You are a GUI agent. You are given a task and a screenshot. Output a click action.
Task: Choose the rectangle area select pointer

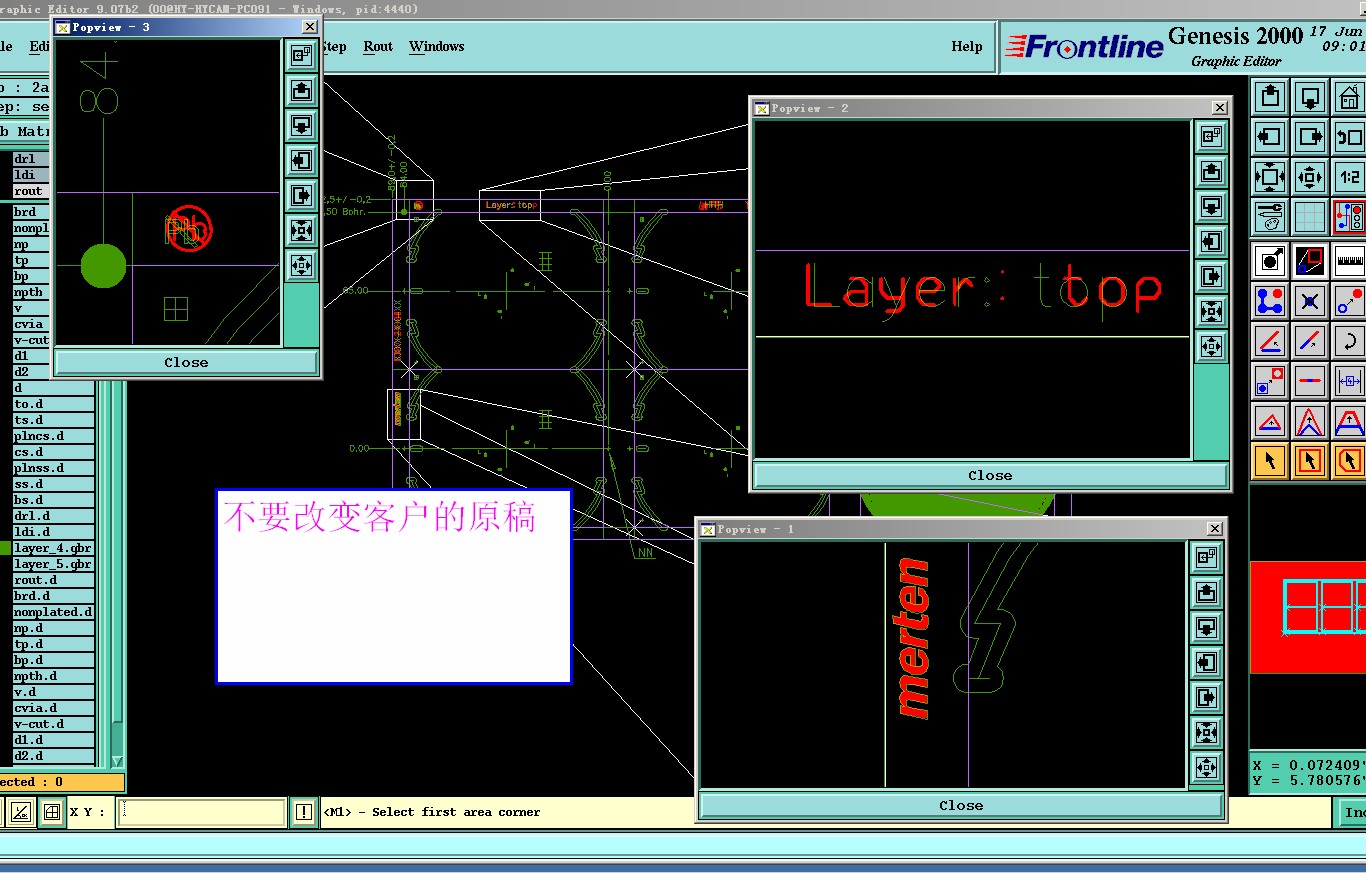[1310, 461]
